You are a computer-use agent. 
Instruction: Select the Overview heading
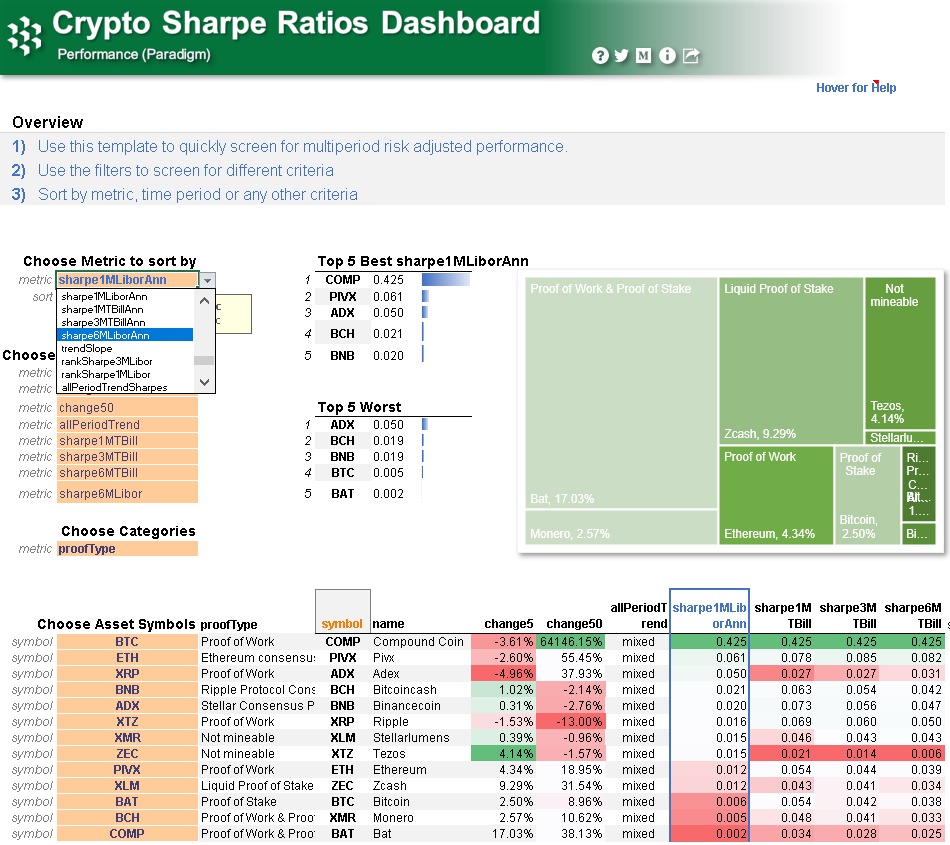47,122
